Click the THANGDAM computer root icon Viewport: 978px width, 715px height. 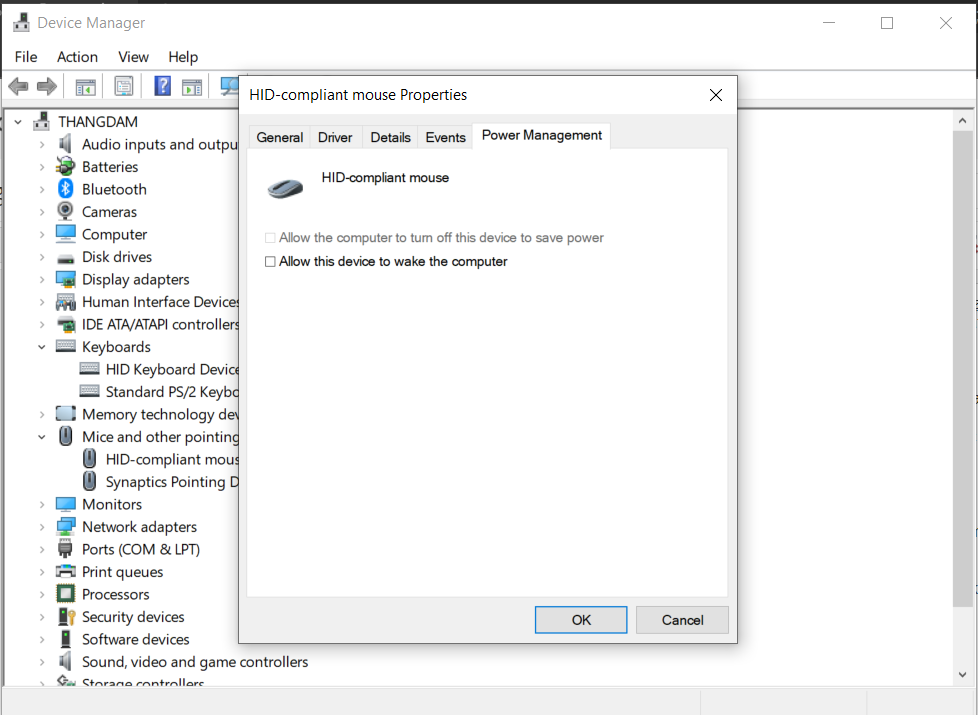tap(41, 121)
